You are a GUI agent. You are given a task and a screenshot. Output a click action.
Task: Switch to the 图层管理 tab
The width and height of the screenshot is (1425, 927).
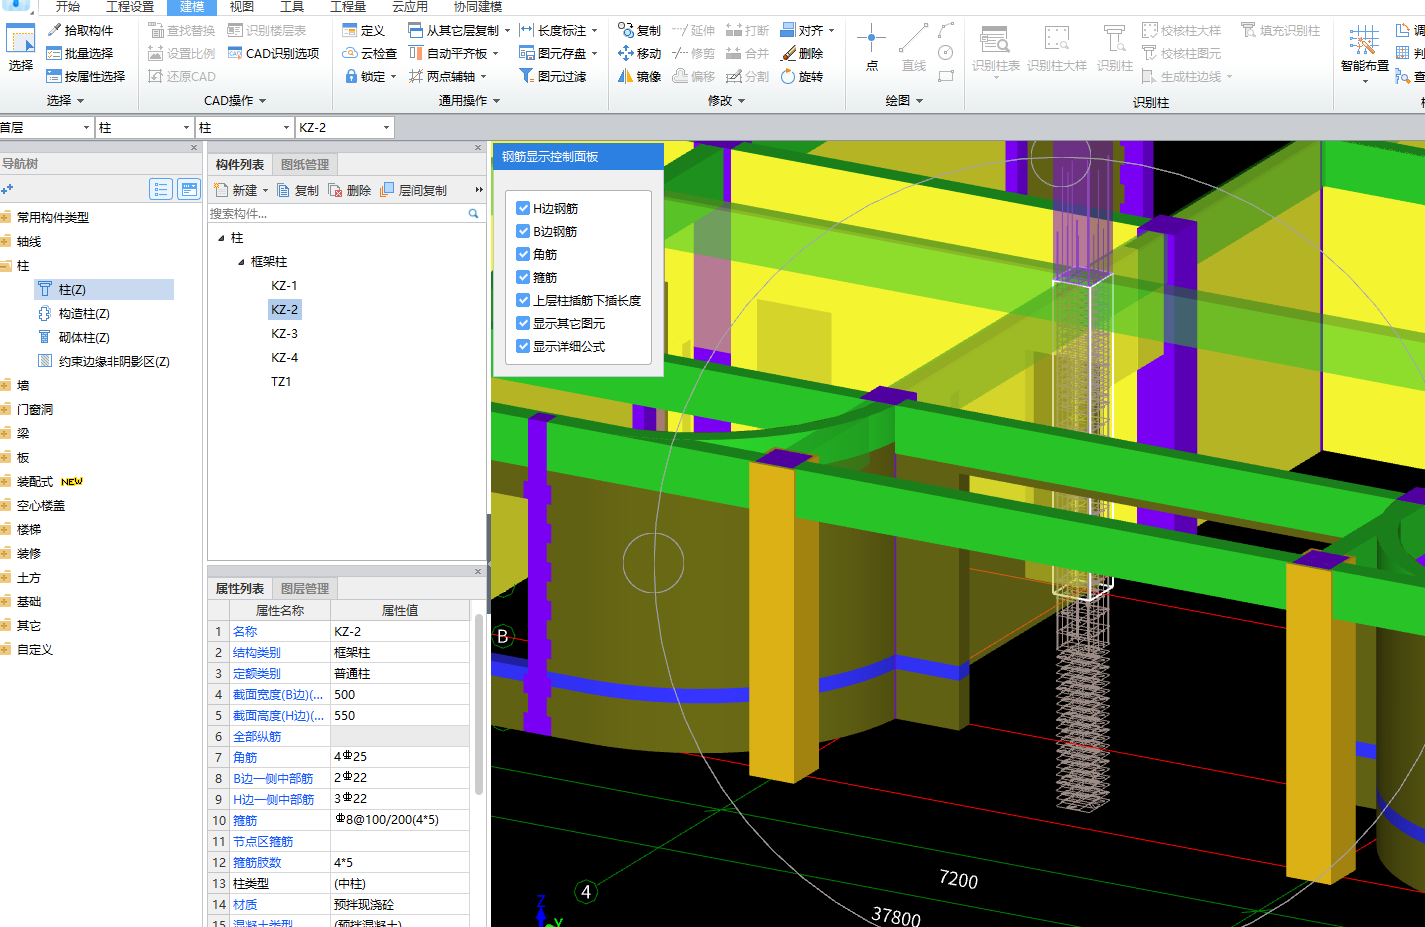(304, 589)
